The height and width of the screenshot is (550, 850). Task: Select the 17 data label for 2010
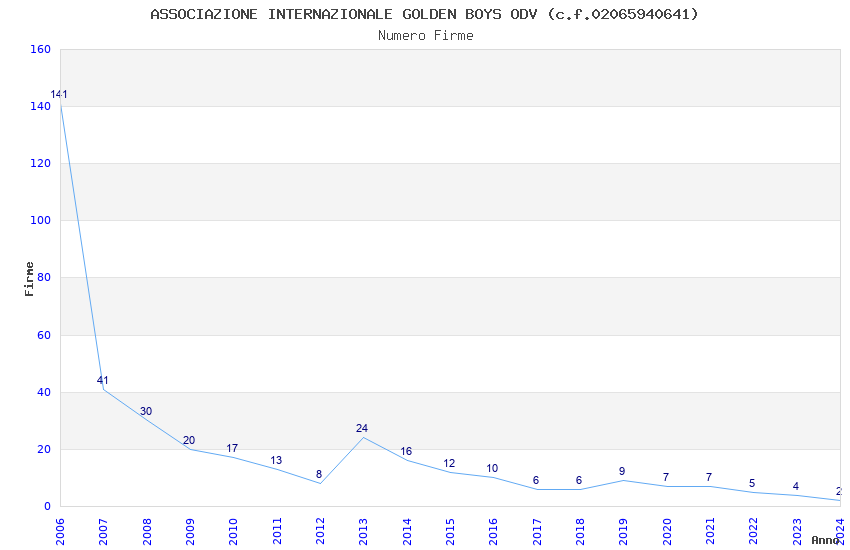point(232,448)
